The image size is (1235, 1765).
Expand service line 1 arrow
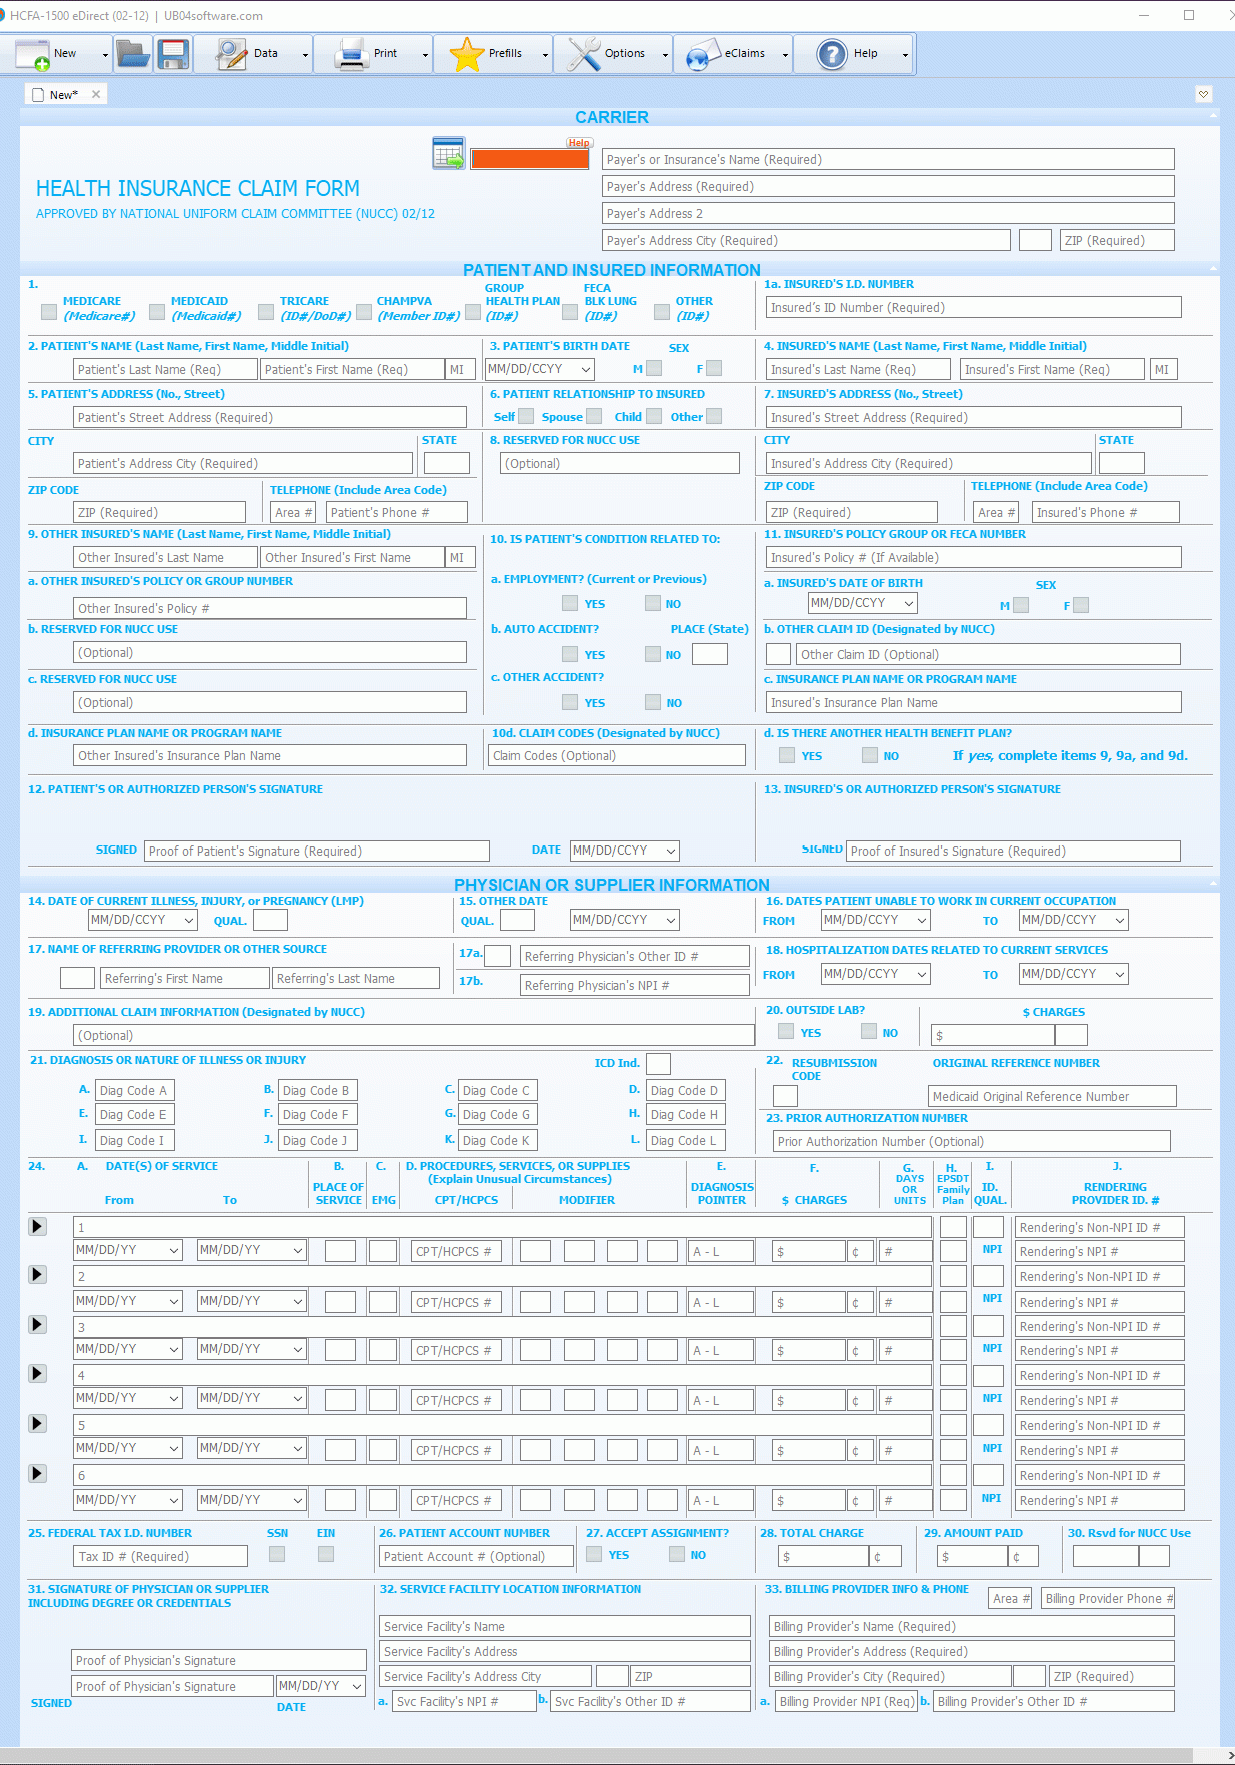pos(37,1226)
